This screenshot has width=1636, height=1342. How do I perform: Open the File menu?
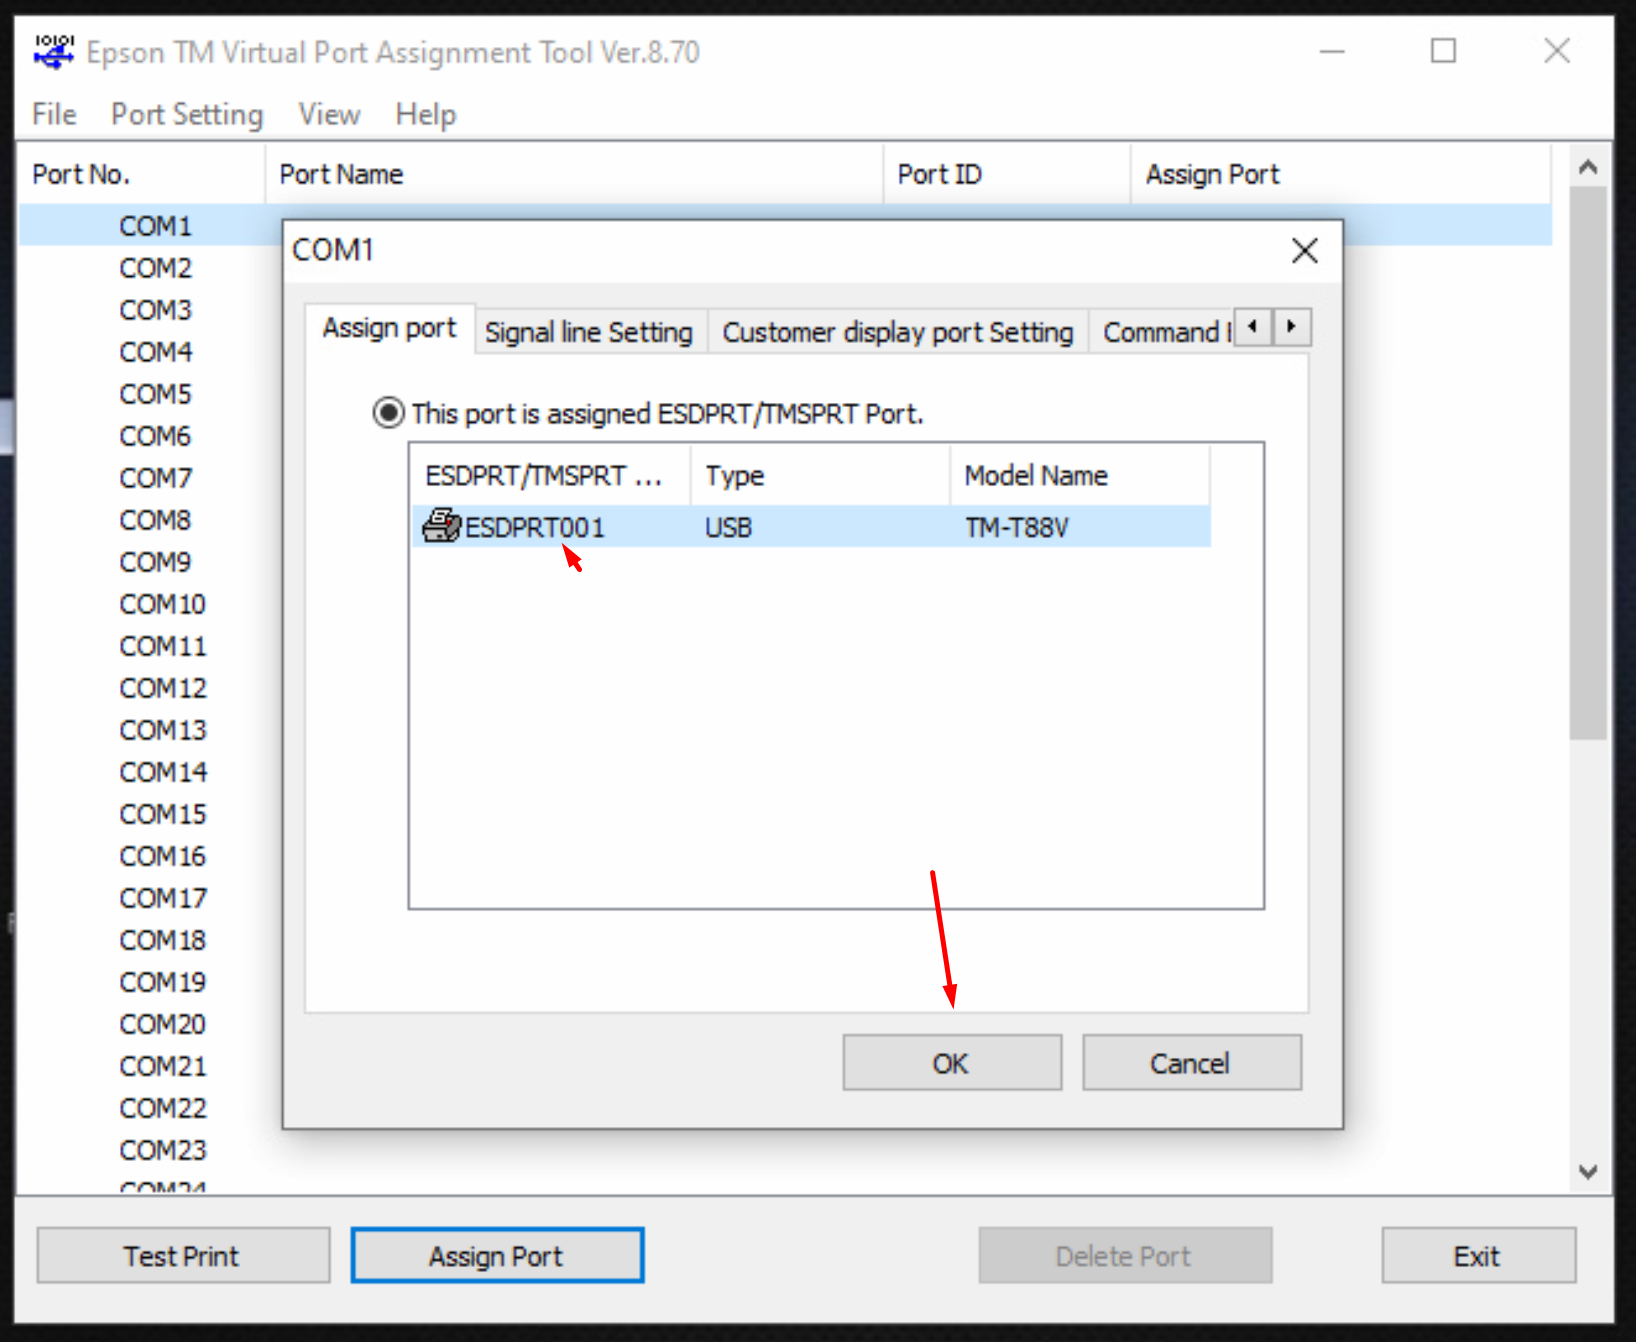54,114
